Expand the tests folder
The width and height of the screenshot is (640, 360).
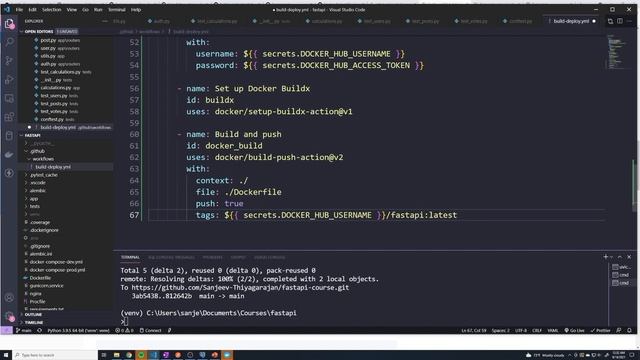coord(35,206)
